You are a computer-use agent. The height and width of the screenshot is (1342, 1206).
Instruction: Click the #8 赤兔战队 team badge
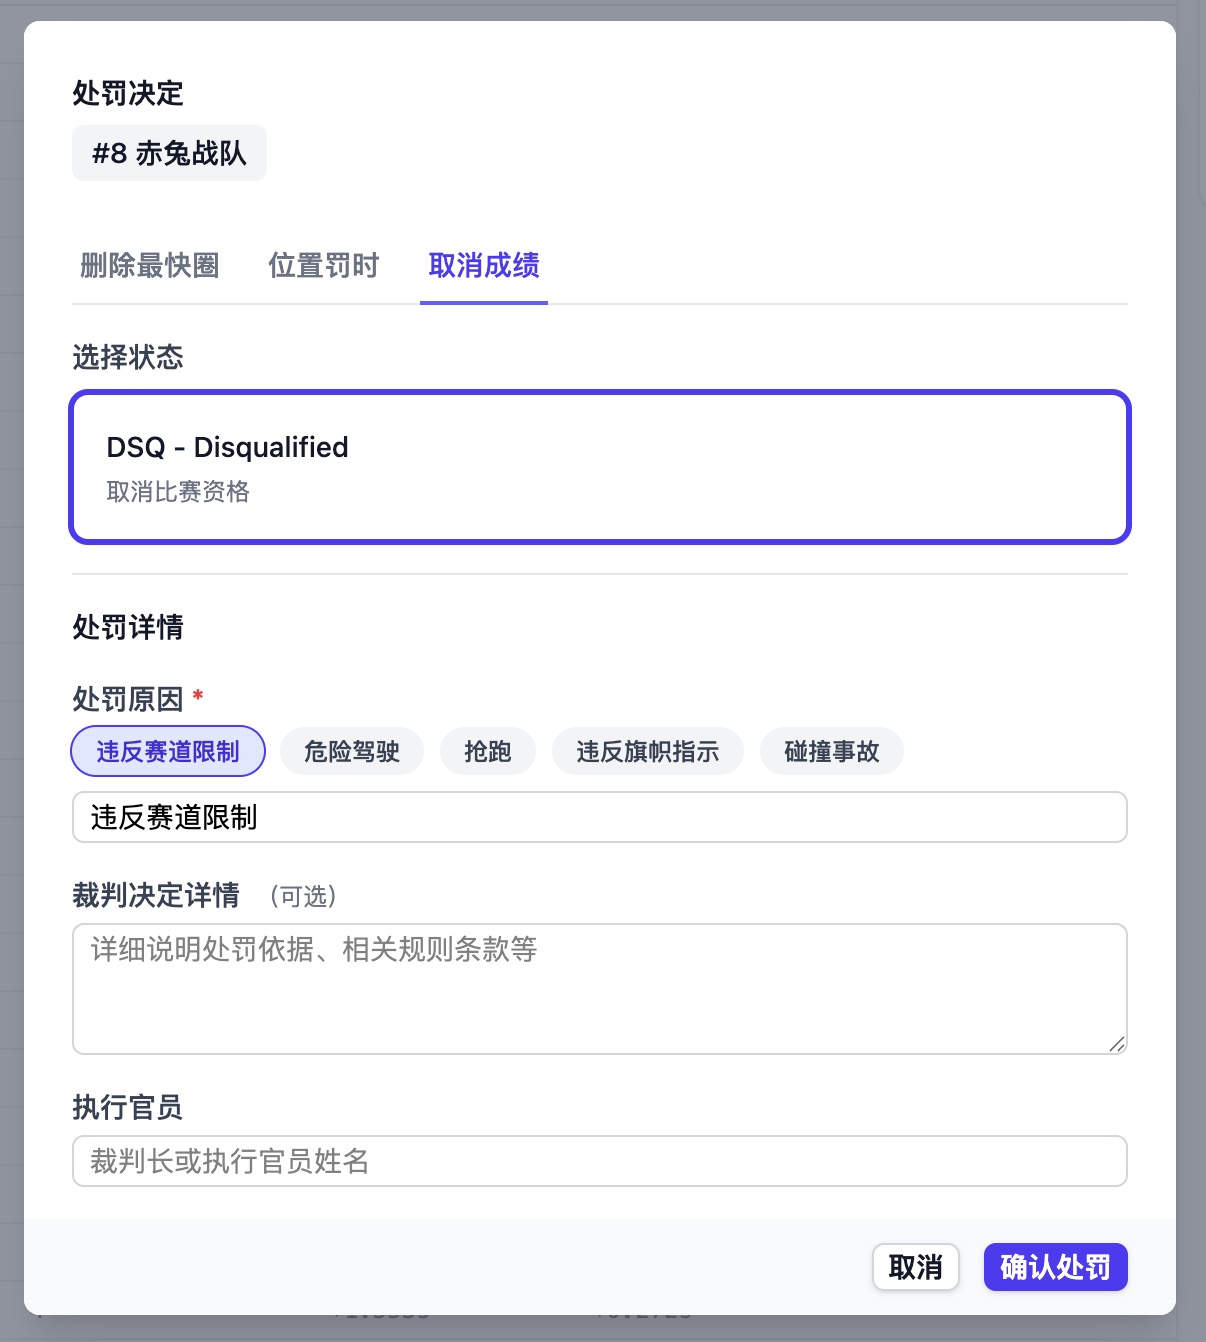click(168, 152)
